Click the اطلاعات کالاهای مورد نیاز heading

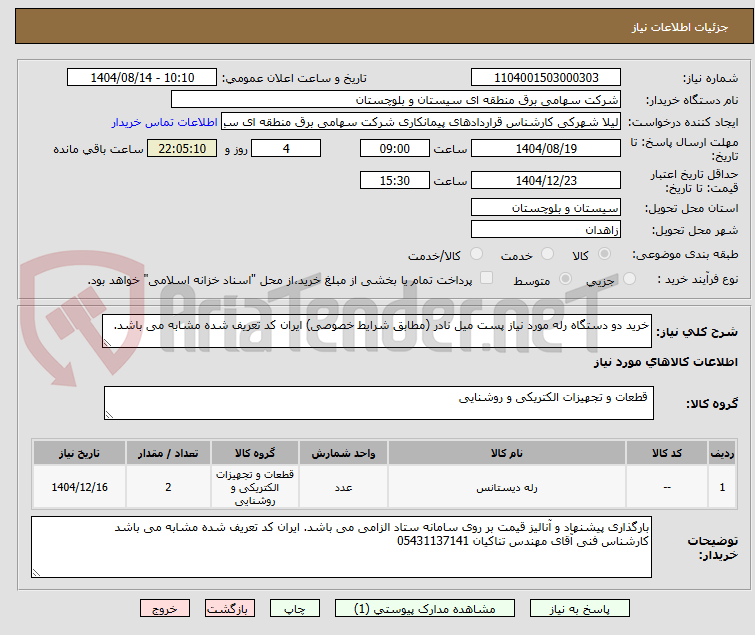[665, 362]
